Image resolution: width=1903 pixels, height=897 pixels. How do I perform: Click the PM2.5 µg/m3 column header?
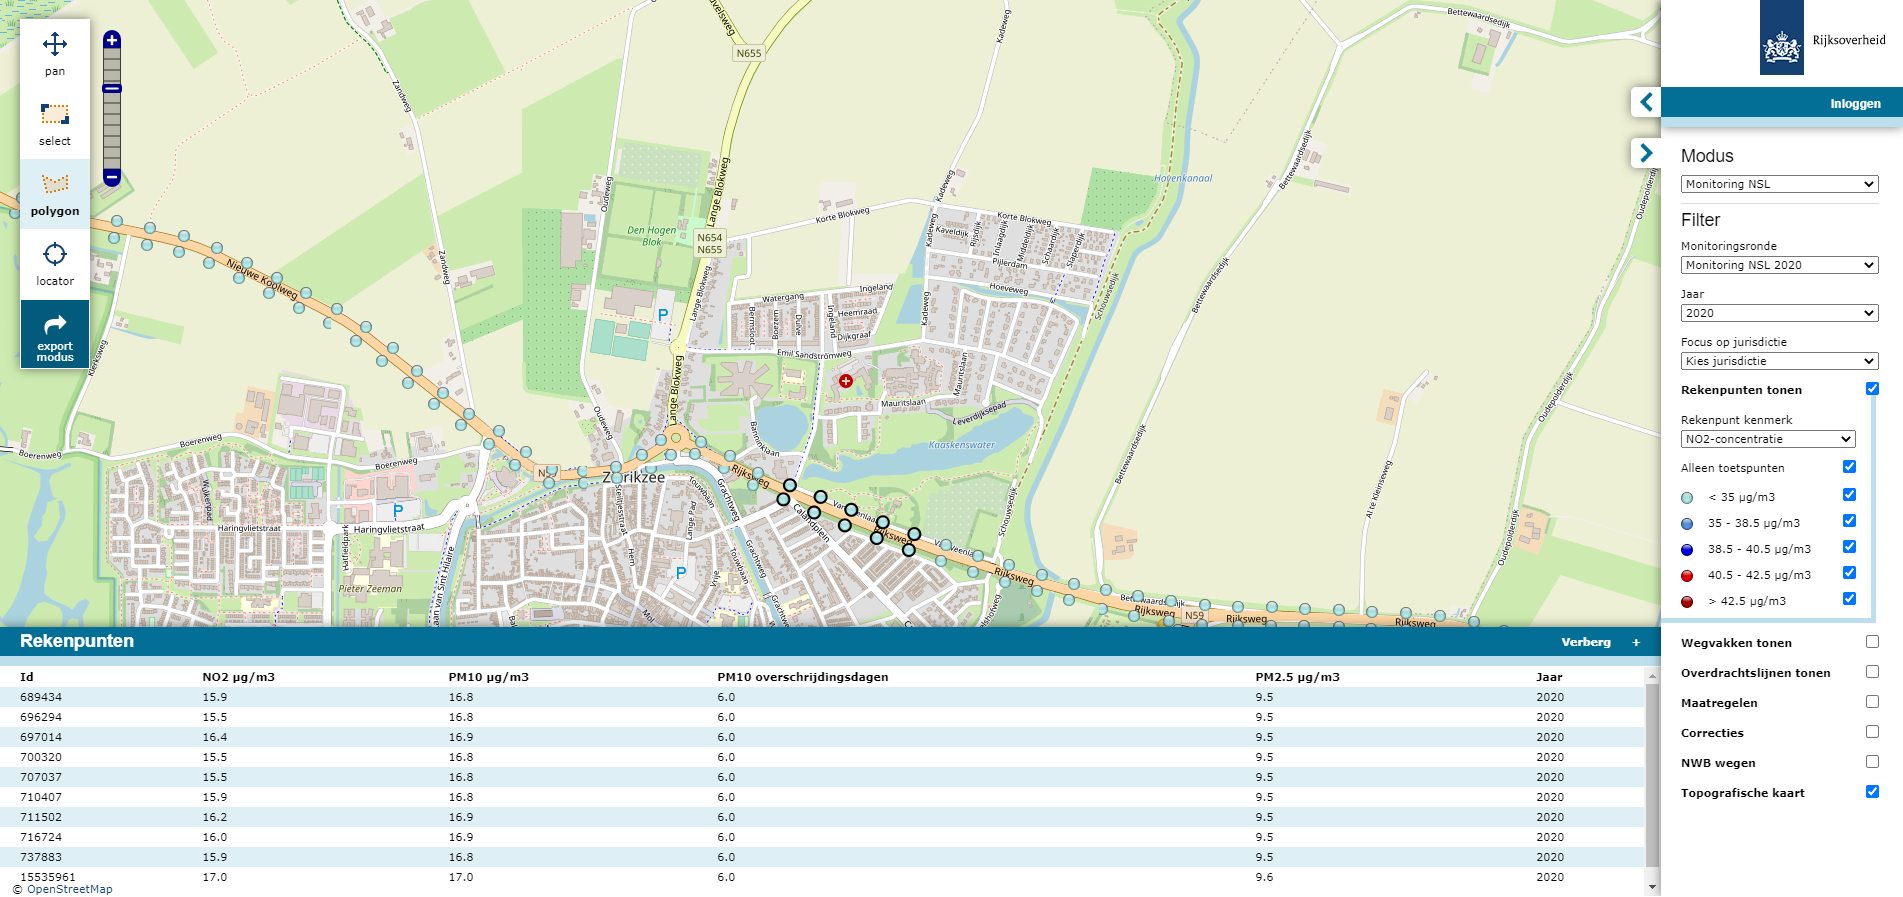tap(1297, 677)
